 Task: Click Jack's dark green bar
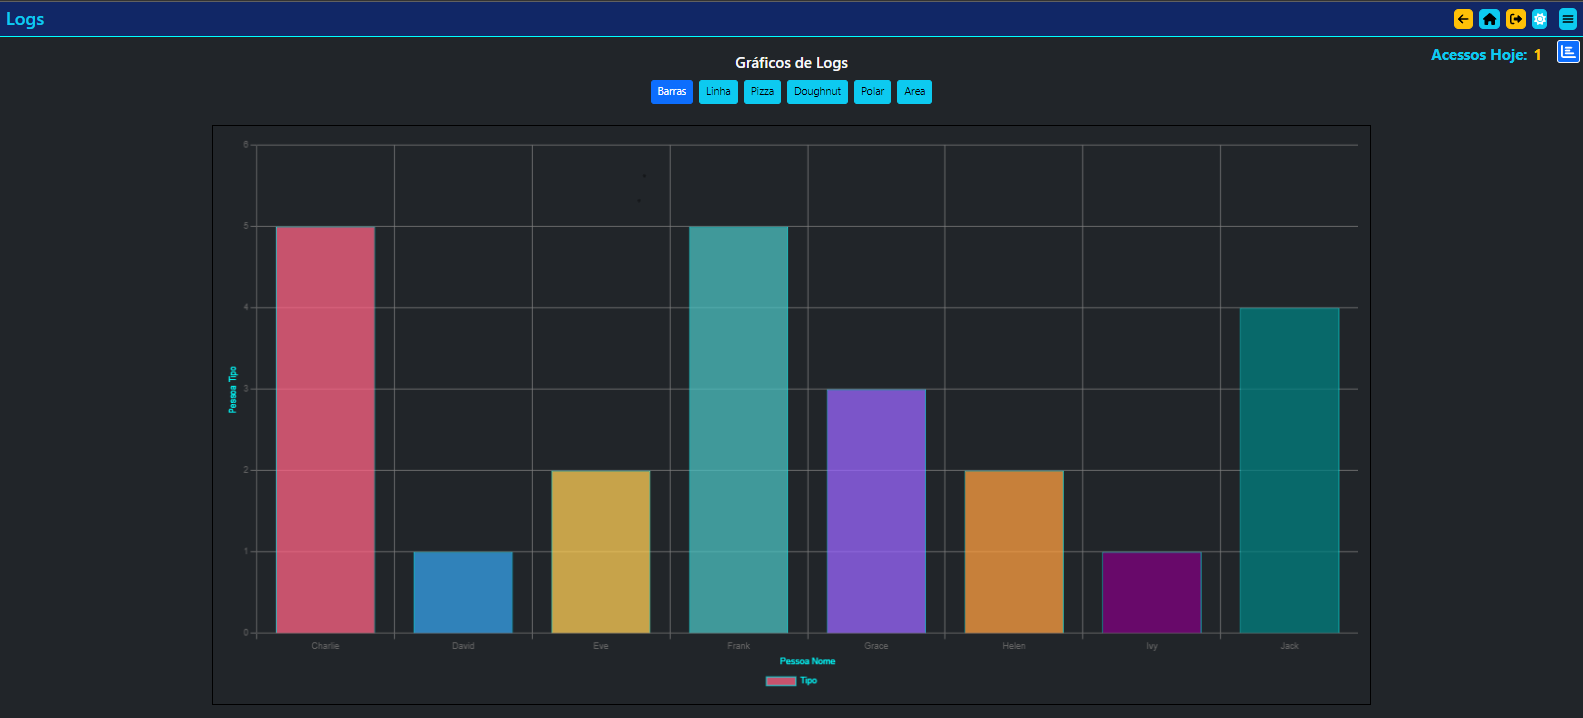coord(1289,470)
